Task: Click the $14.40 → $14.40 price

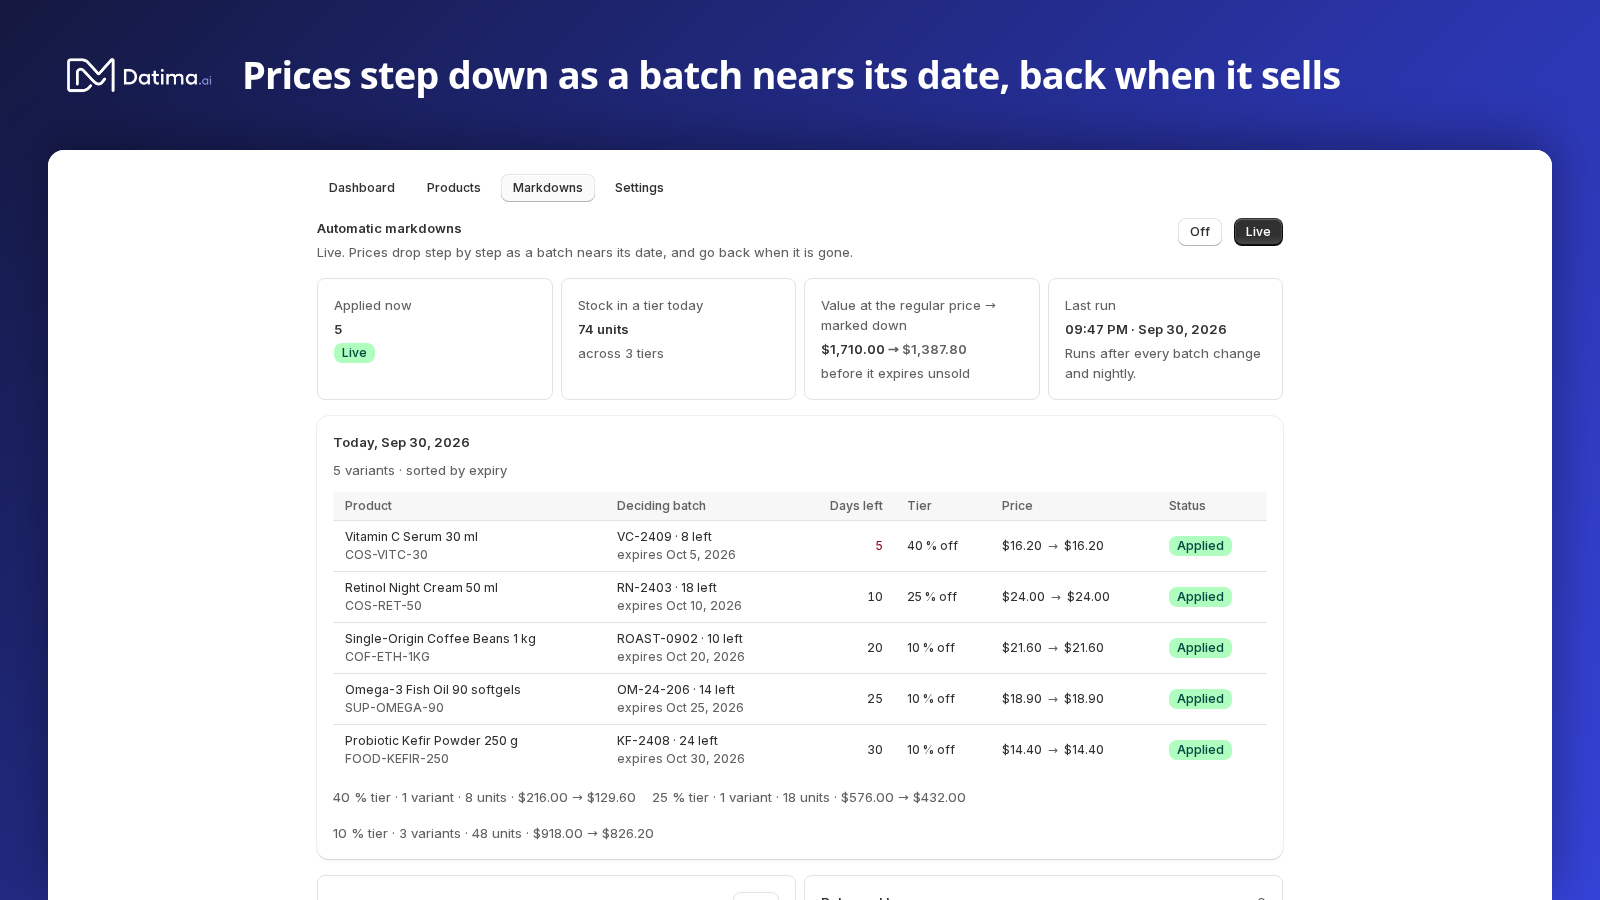Action: click(1053, 750)
